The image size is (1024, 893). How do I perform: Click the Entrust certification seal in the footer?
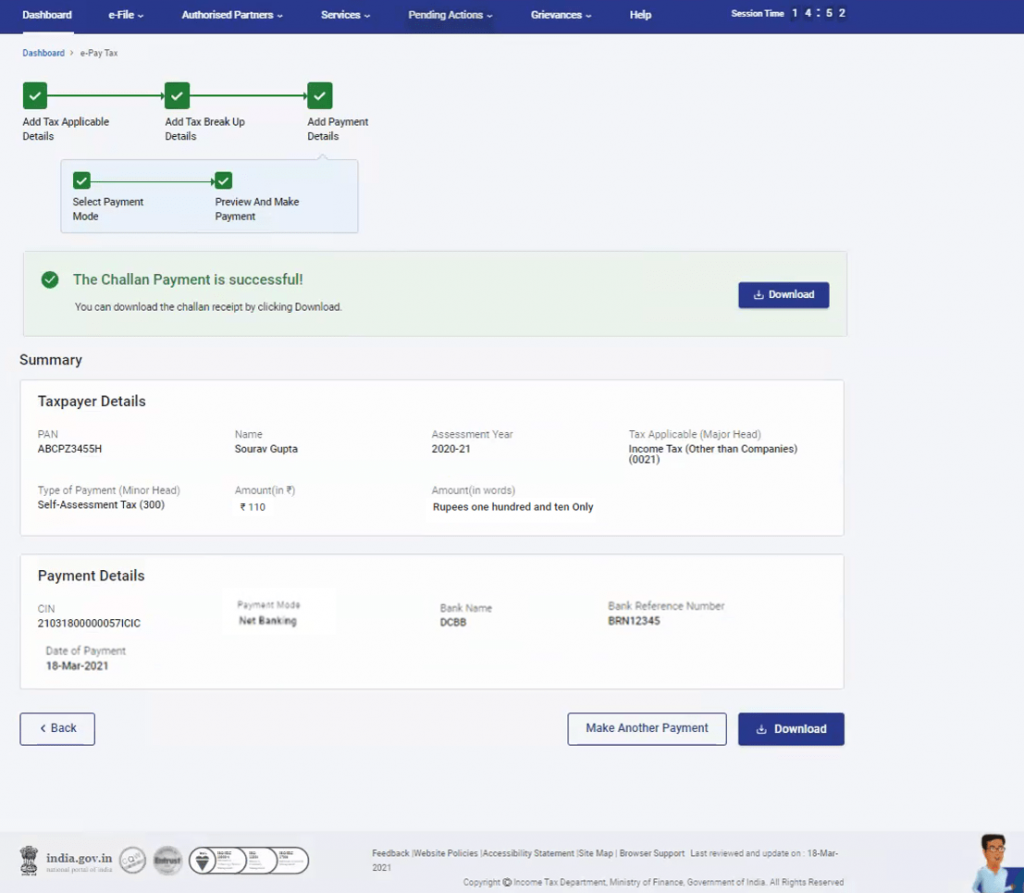pos(167,861)
